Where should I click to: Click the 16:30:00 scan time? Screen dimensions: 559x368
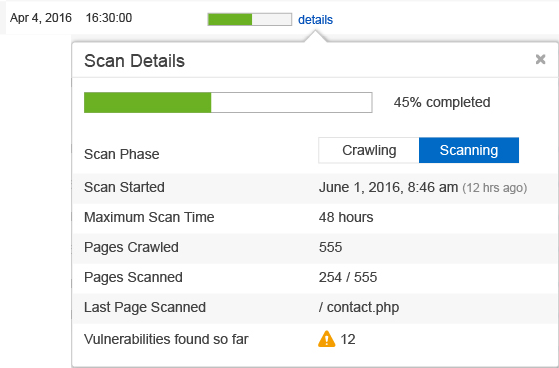109,18
